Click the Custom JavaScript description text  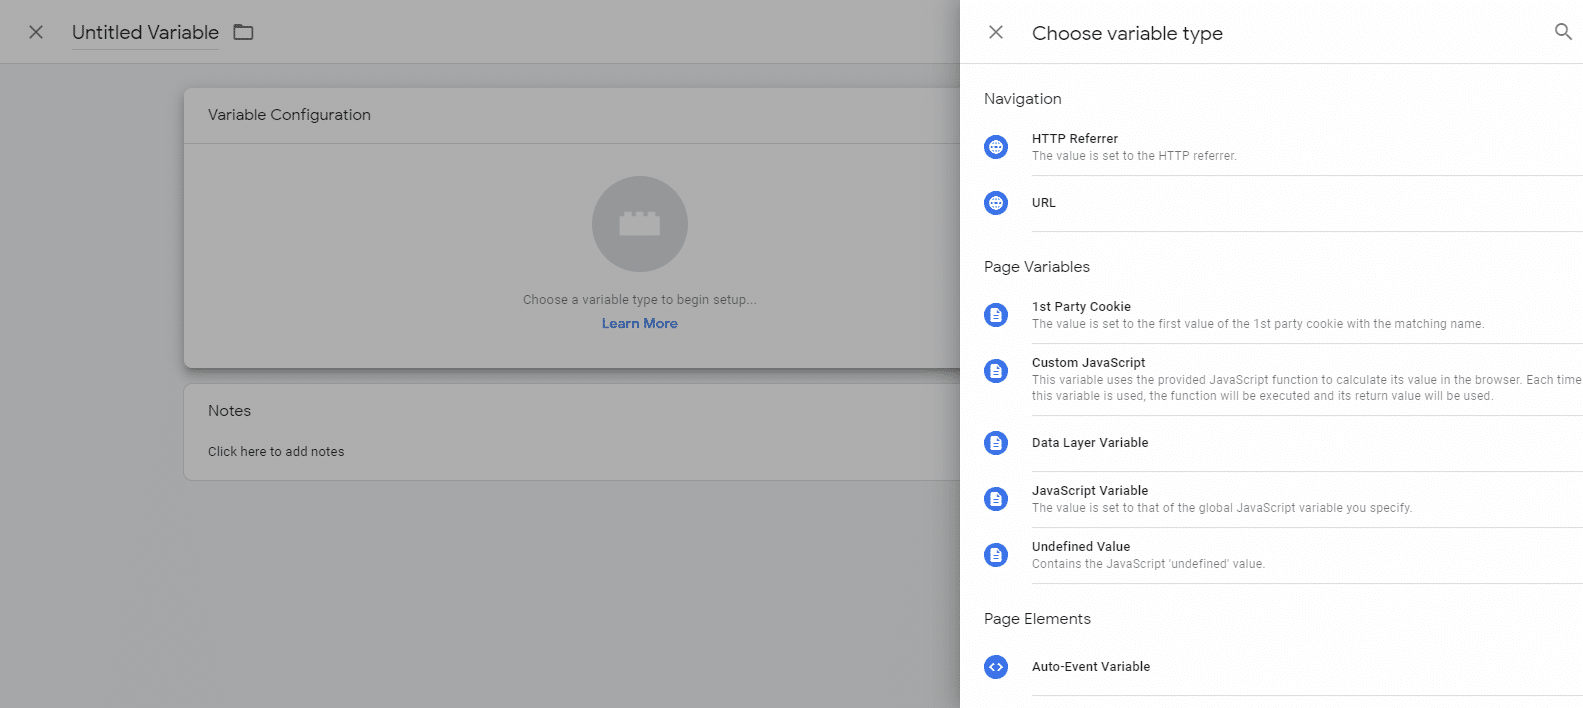click(1307, 388)
